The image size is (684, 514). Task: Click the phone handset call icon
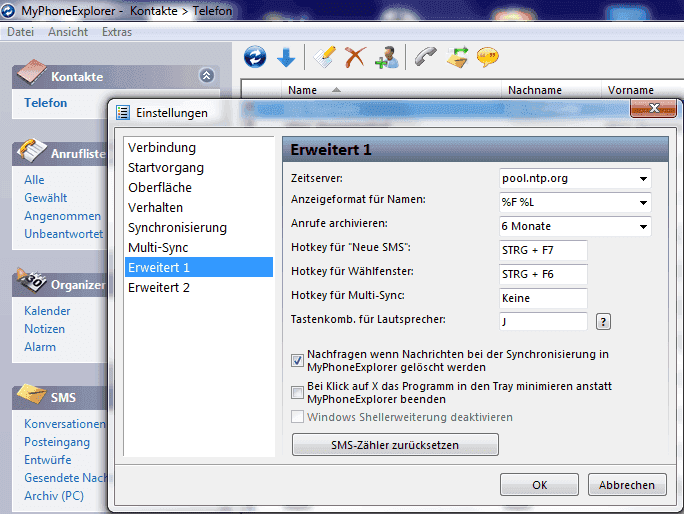tap(425, 57)
